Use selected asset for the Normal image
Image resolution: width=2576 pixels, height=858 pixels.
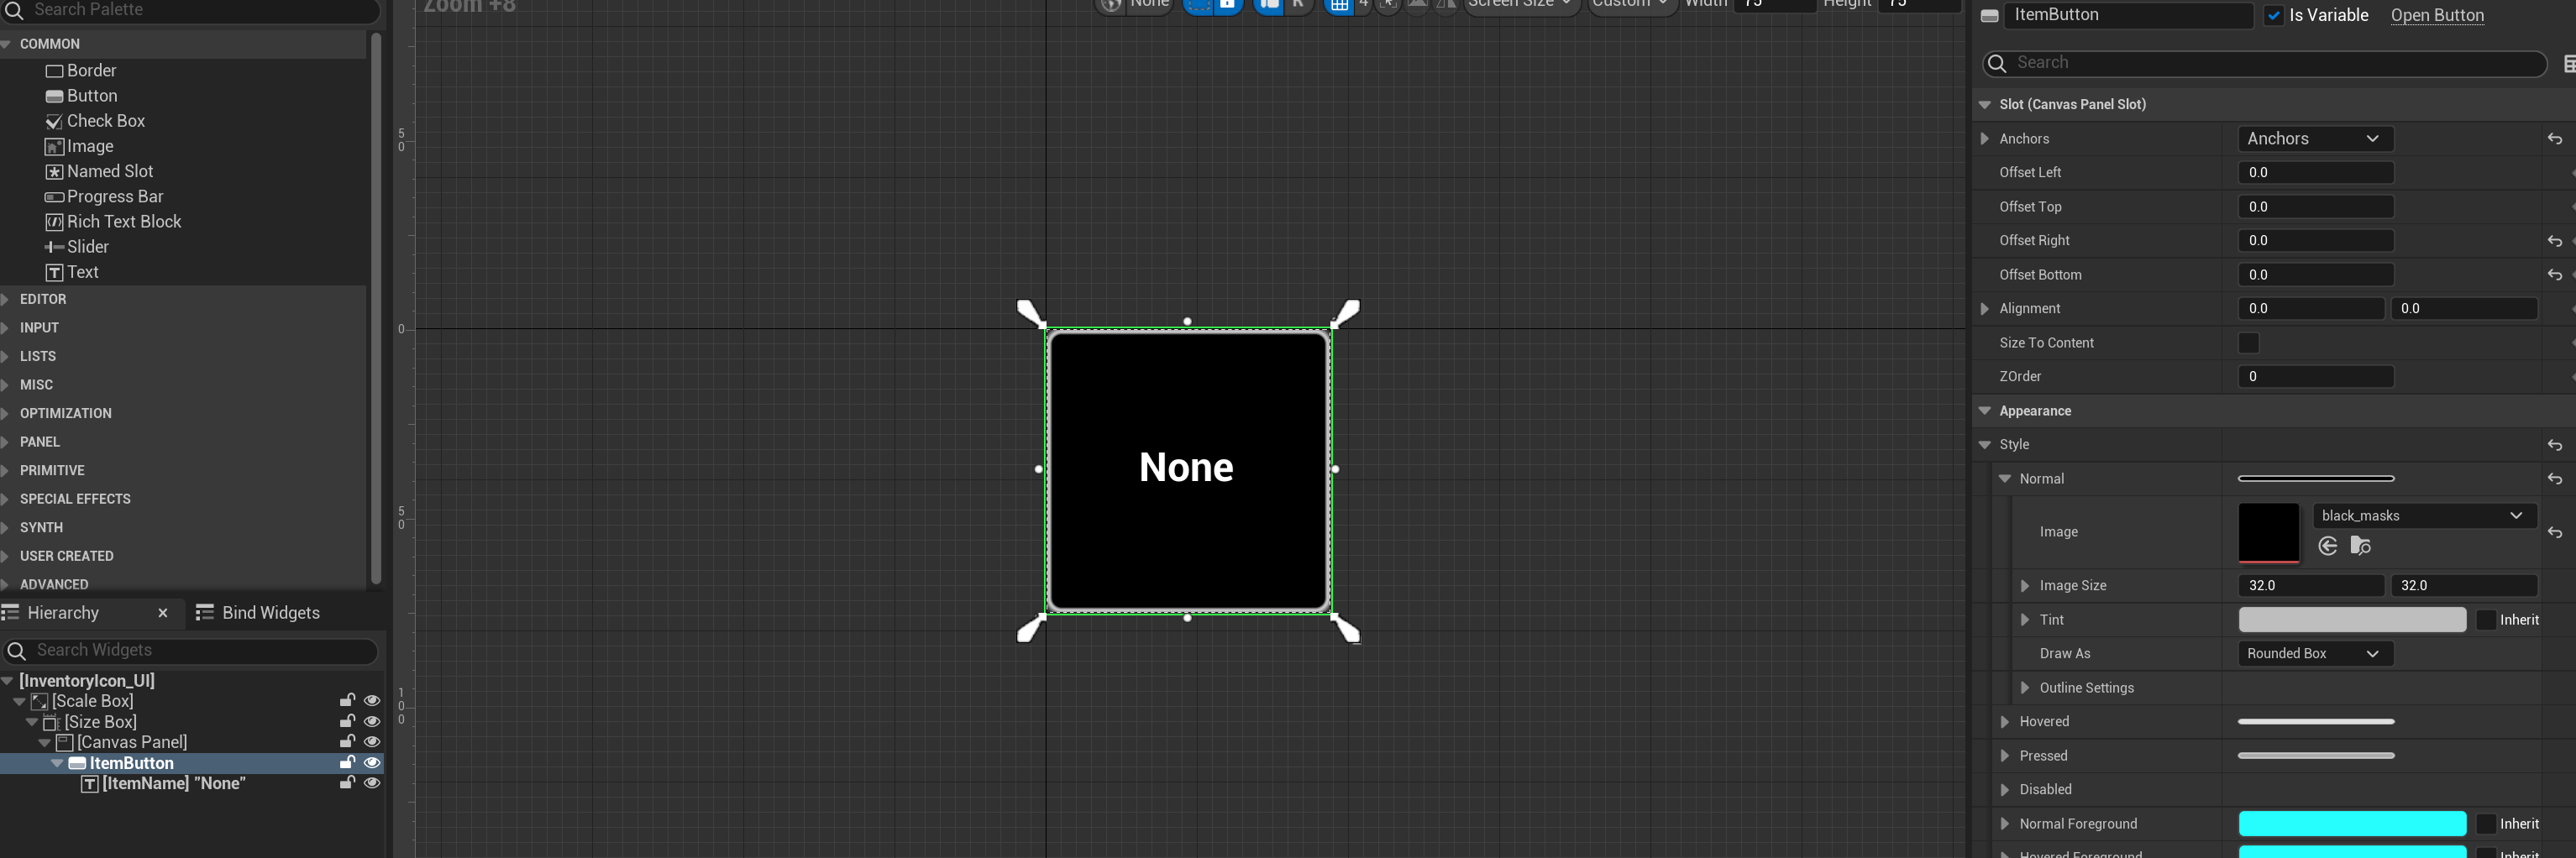[2328, 546]
